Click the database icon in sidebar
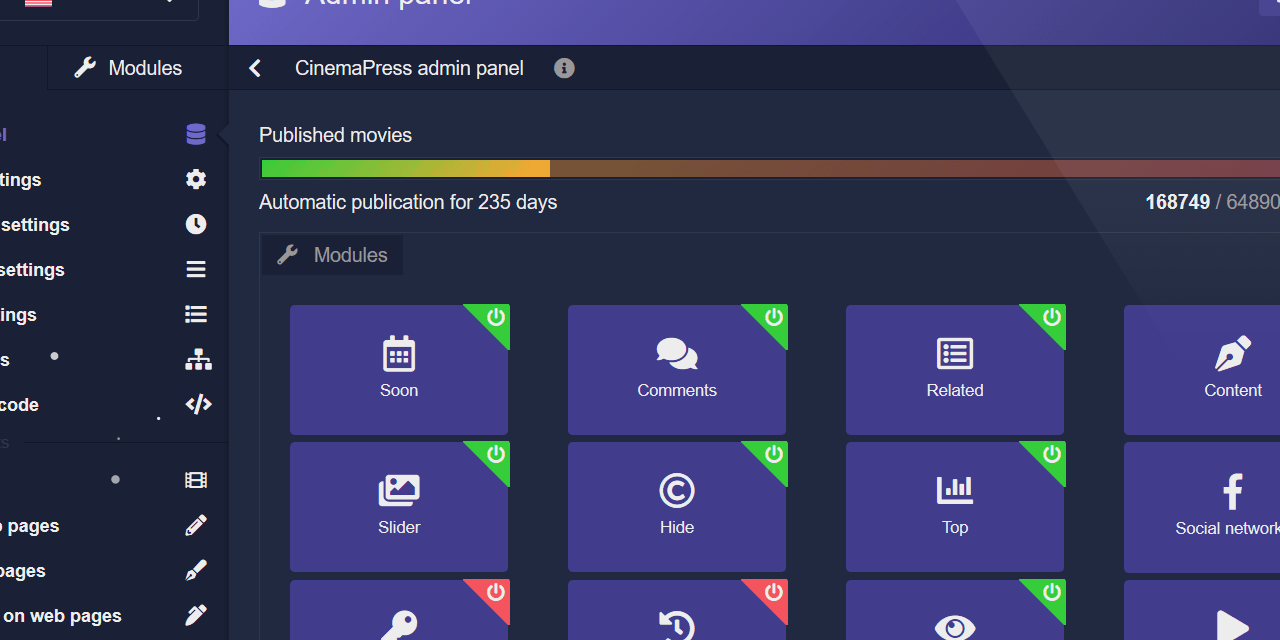The width and height of the screenshot is (1280, 640). point(196,135)
